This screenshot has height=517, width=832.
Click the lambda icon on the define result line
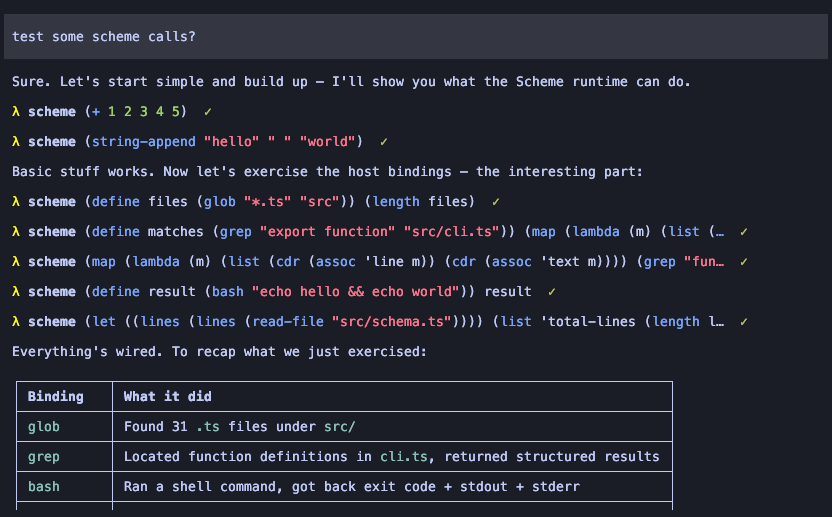(16, 291)
